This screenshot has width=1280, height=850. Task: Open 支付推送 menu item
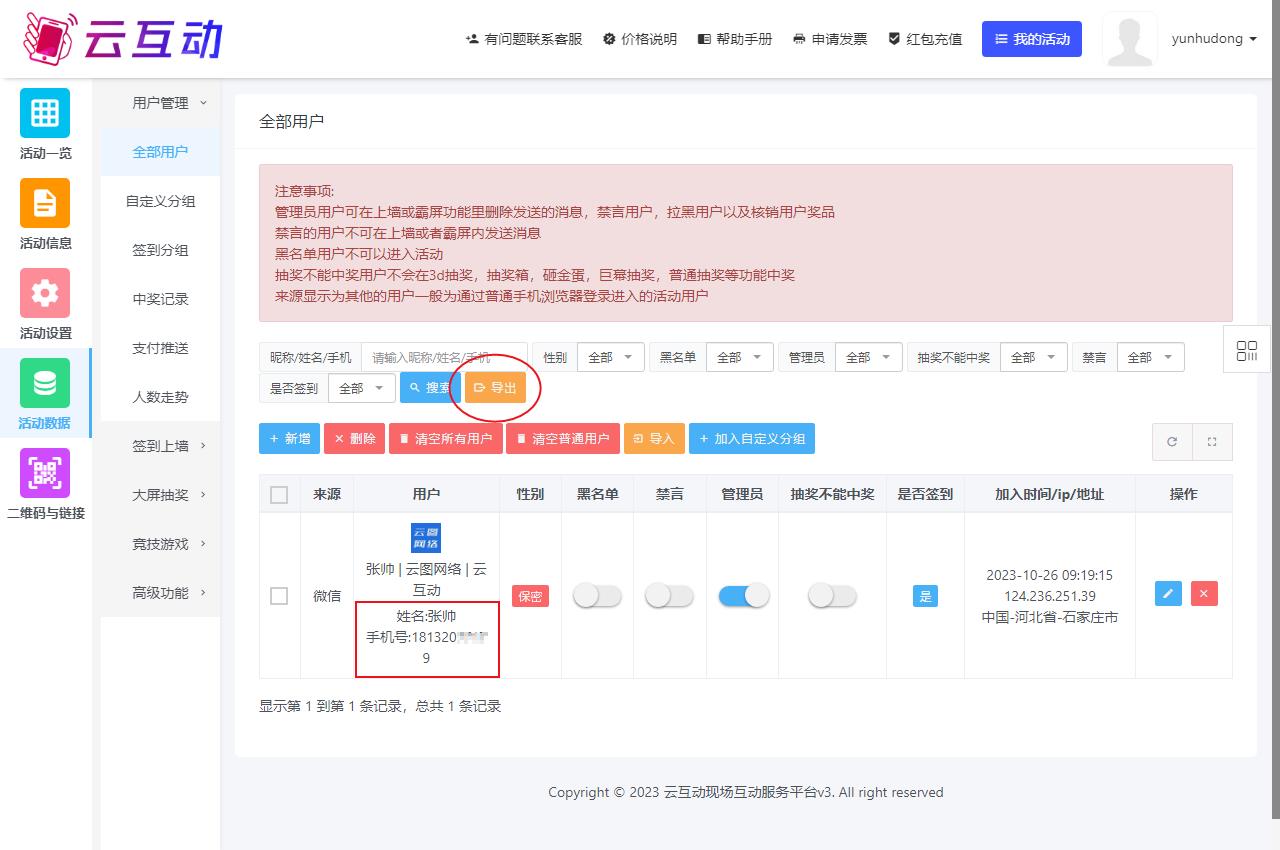[160, 348]
